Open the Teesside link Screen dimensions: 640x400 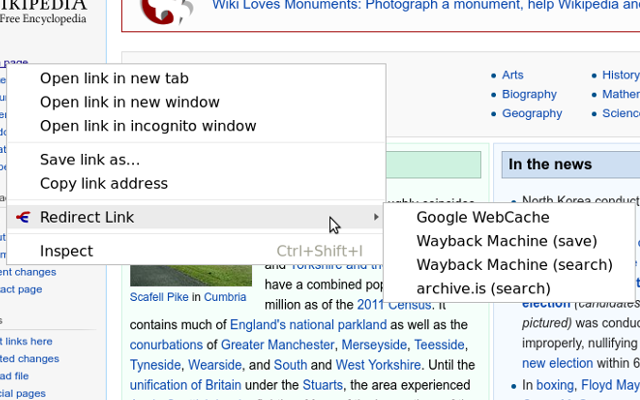coord(439,344)
